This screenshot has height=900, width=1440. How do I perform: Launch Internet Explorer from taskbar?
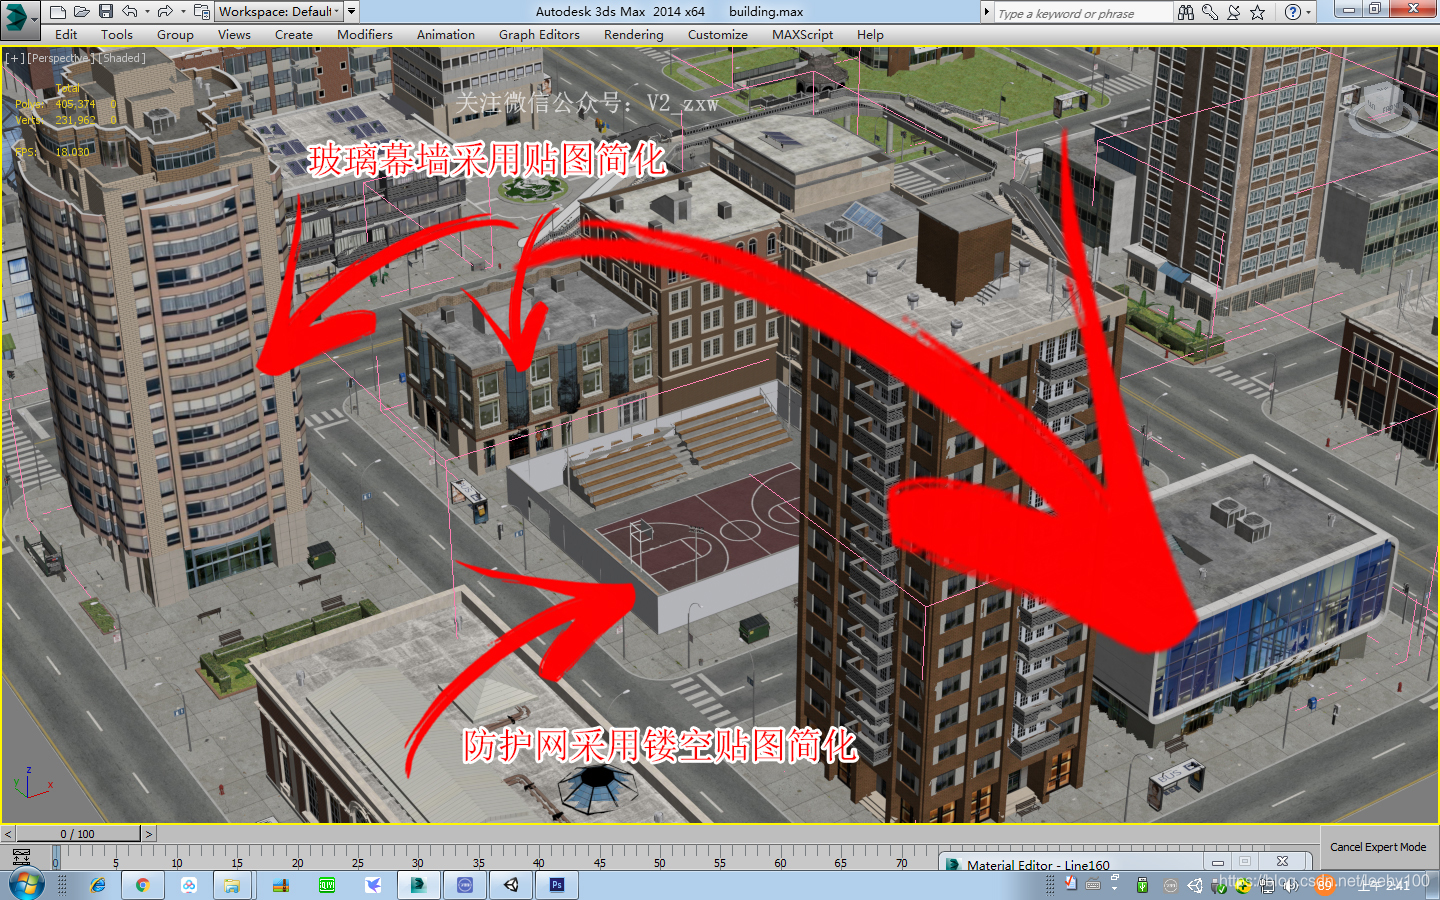pyautogui.click(x=97, y=885)
